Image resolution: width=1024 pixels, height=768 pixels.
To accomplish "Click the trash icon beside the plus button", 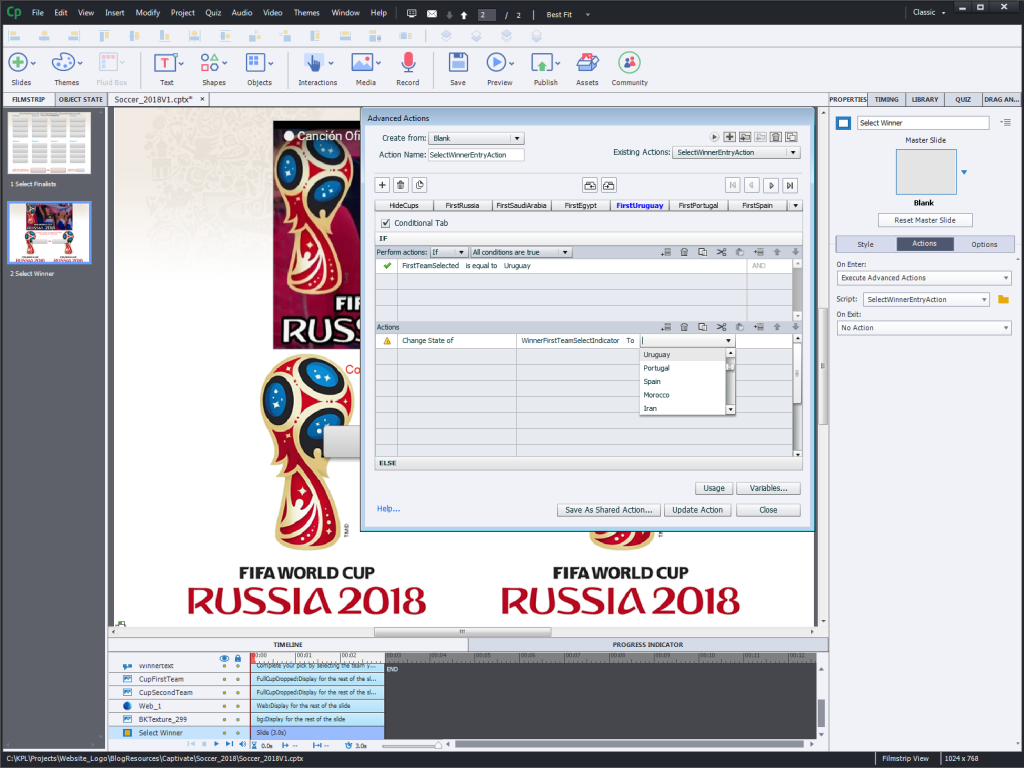I will (x=401, y=185).
